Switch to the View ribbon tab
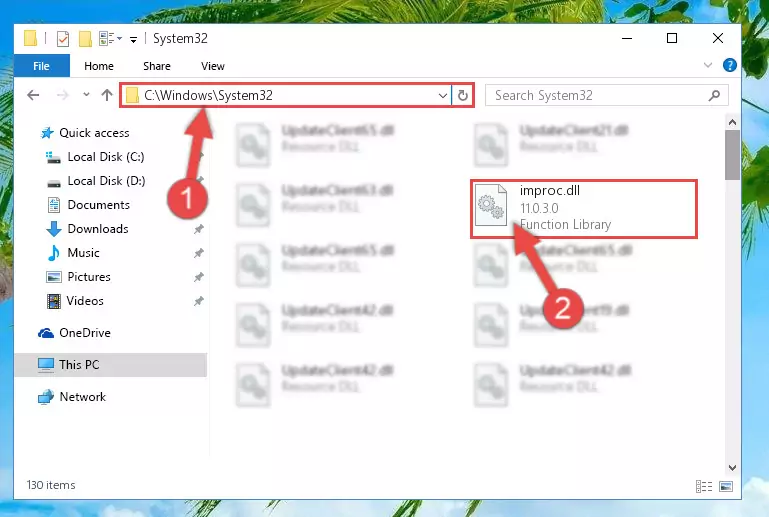 pyautogui.click(x=212, y=66)
